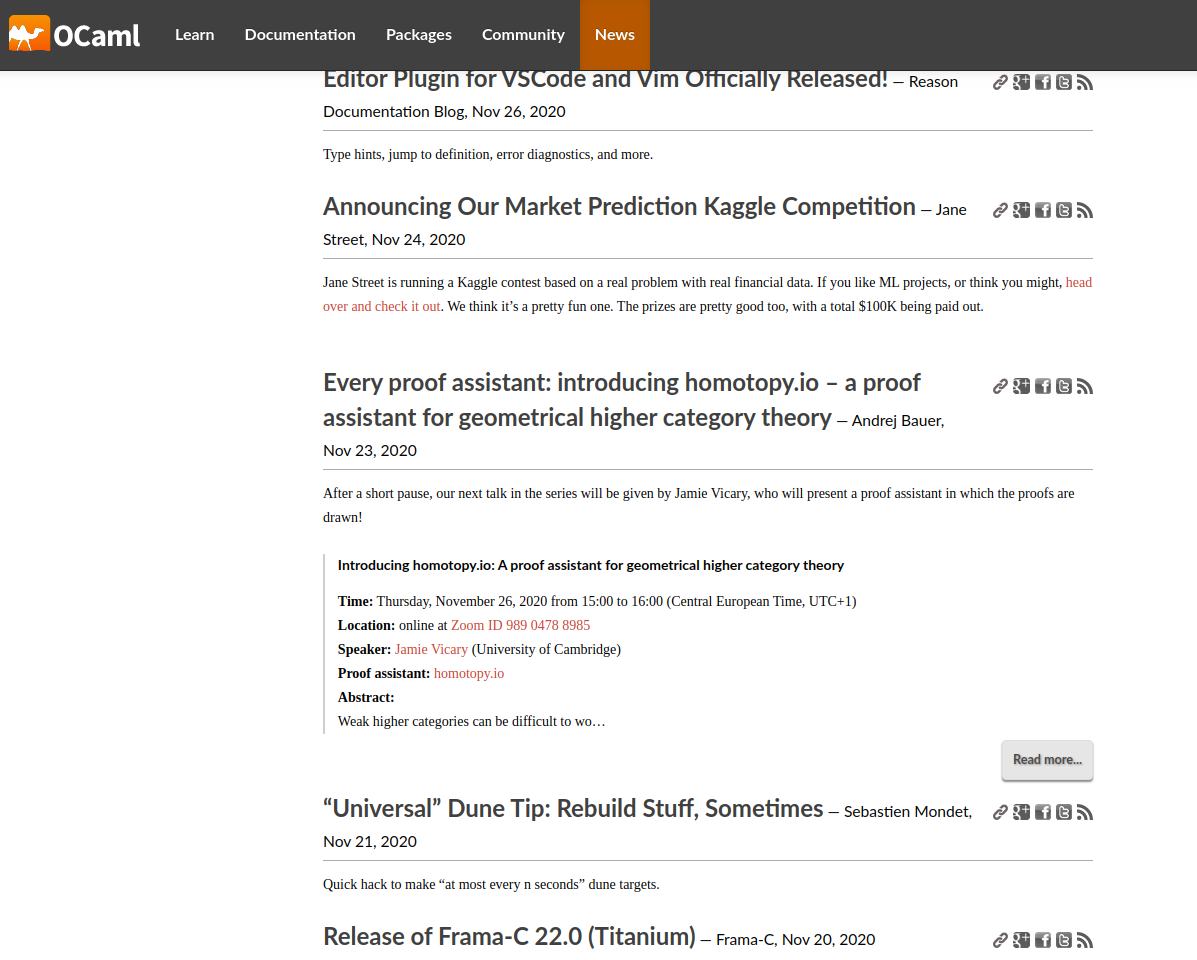Share Editor Plugin post on Facebook
Image resolution: width=1197 pixels, height=960 pixels.
pyautogui.click(x=1043, y=82)
